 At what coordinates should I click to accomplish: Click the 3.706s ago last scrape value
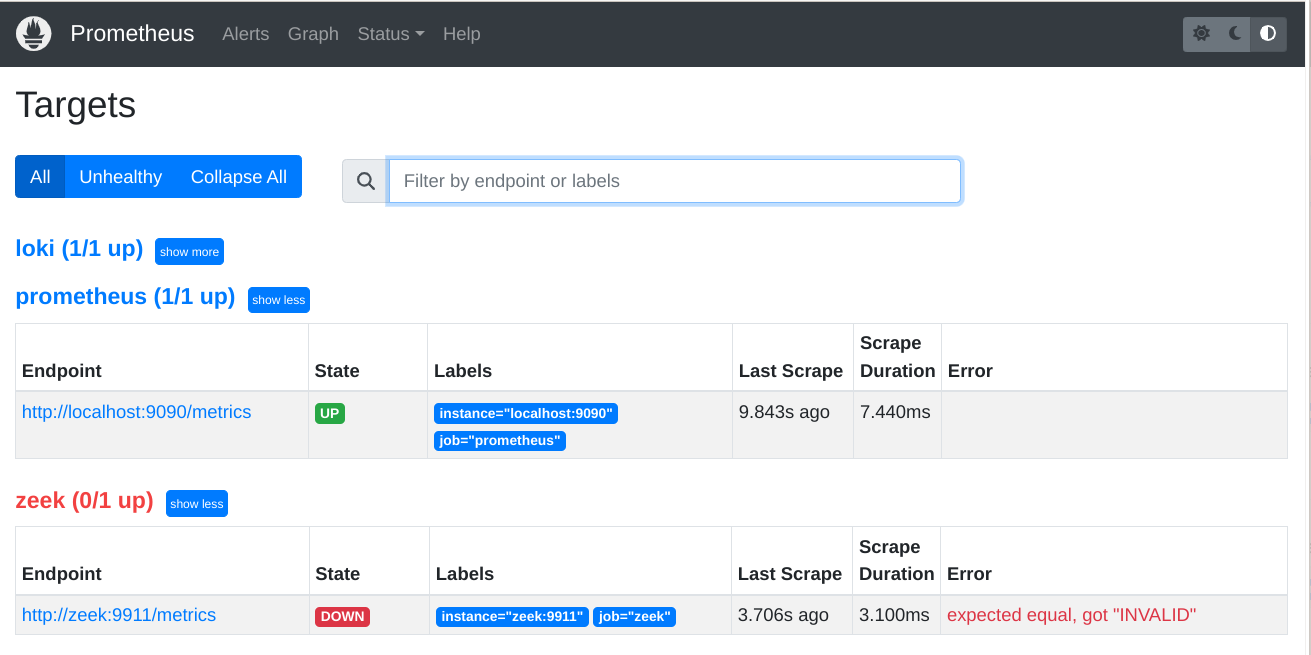point(783,615)
